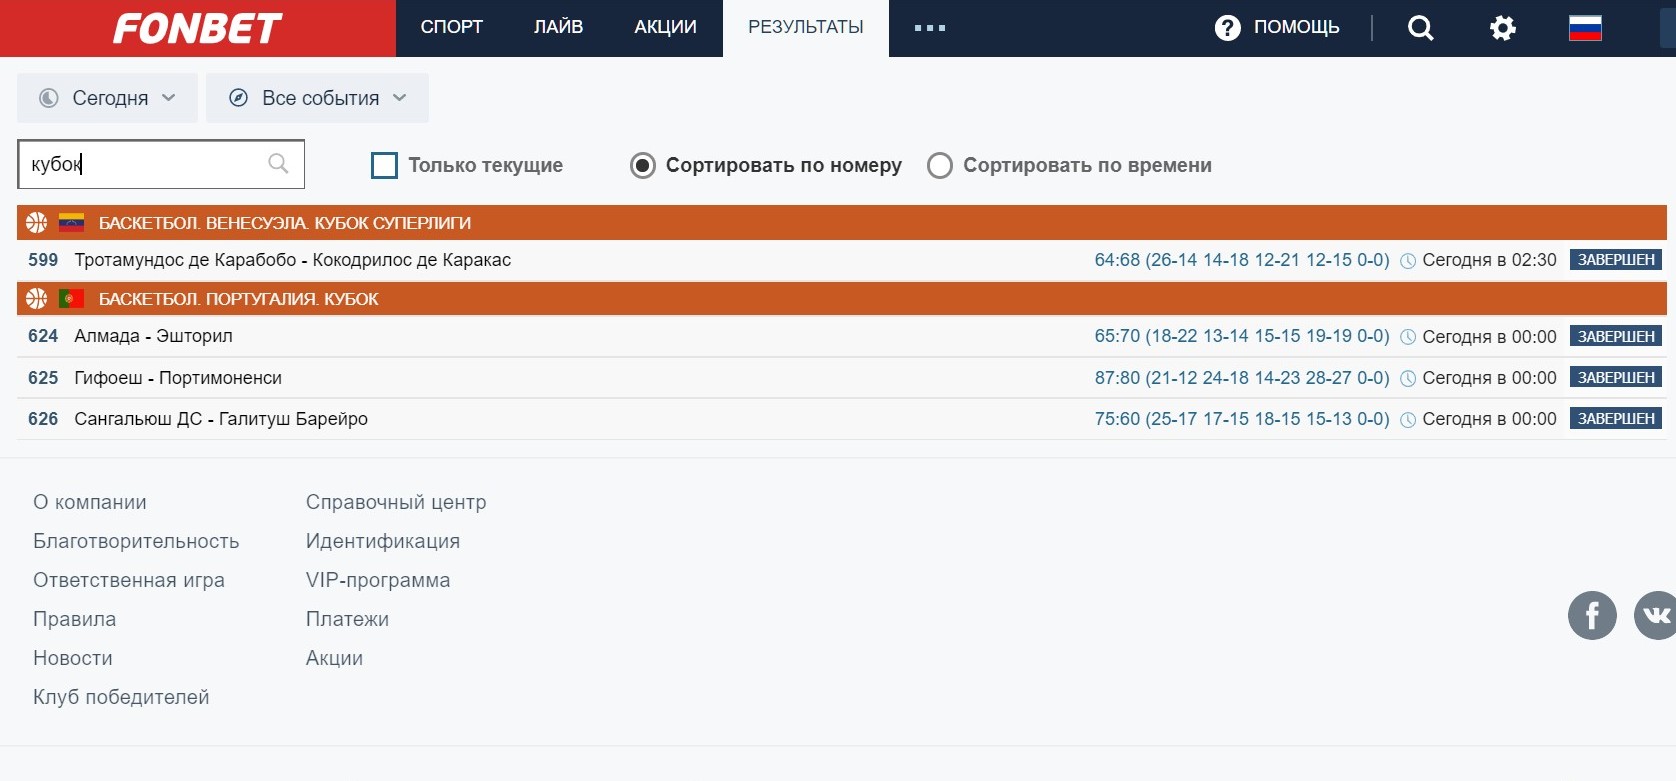Click the Portugal flag icon
Image resolution: width=1676 pixels, height=781 pixels.
tap(71, 298)
